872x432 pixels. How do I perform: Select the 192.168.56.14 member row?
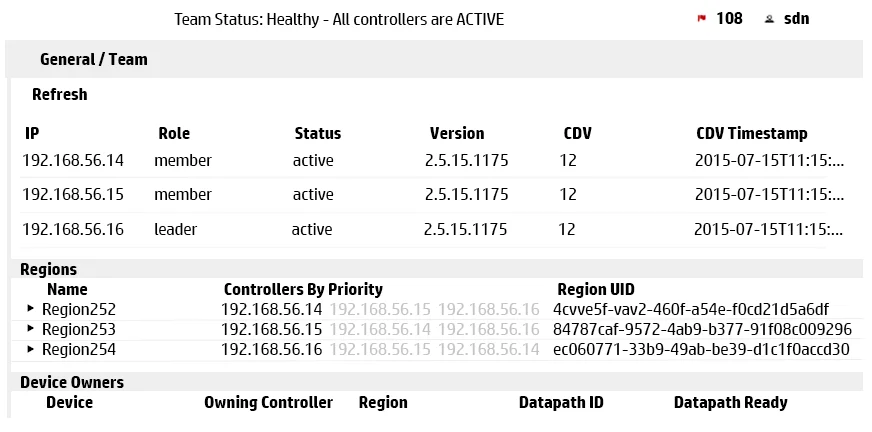click(x=423, y=161)
